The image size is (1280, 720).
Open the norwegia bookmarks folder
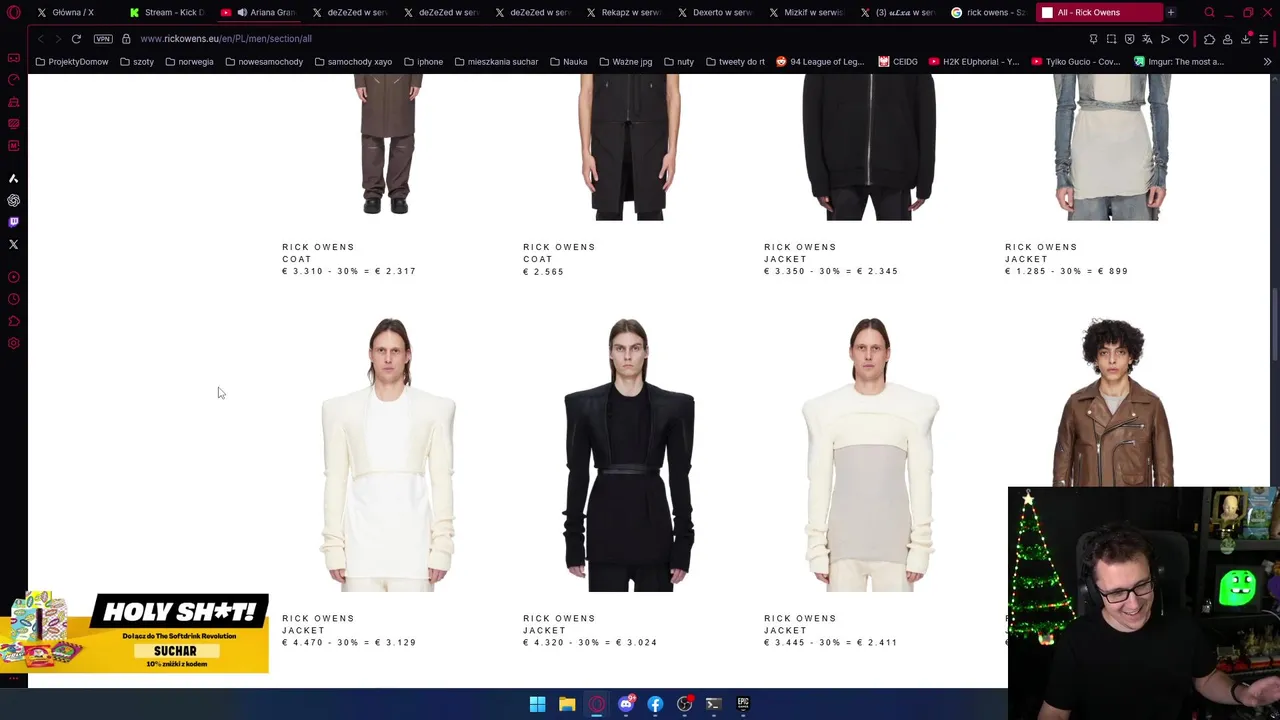click(x=189, y=62)
